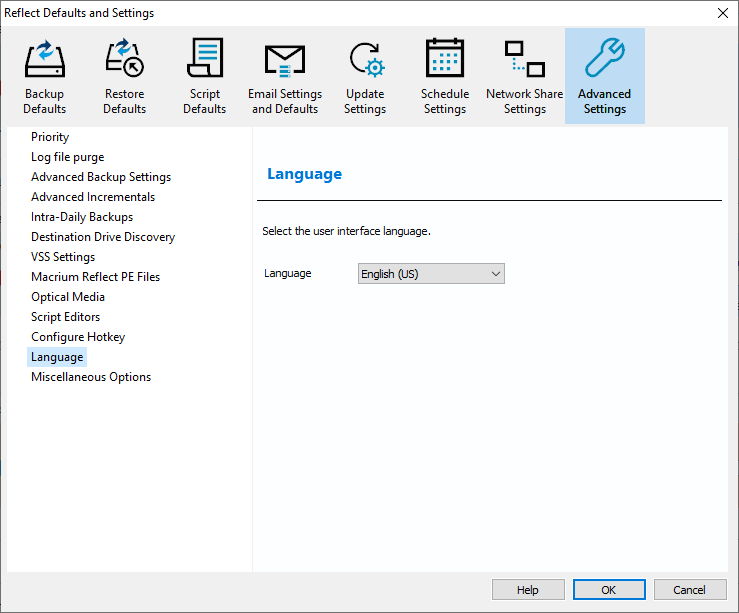The height and width of the screenshot is (613, 739).
Task: Expand the Language dropdown list
Action: click(431, 274)
